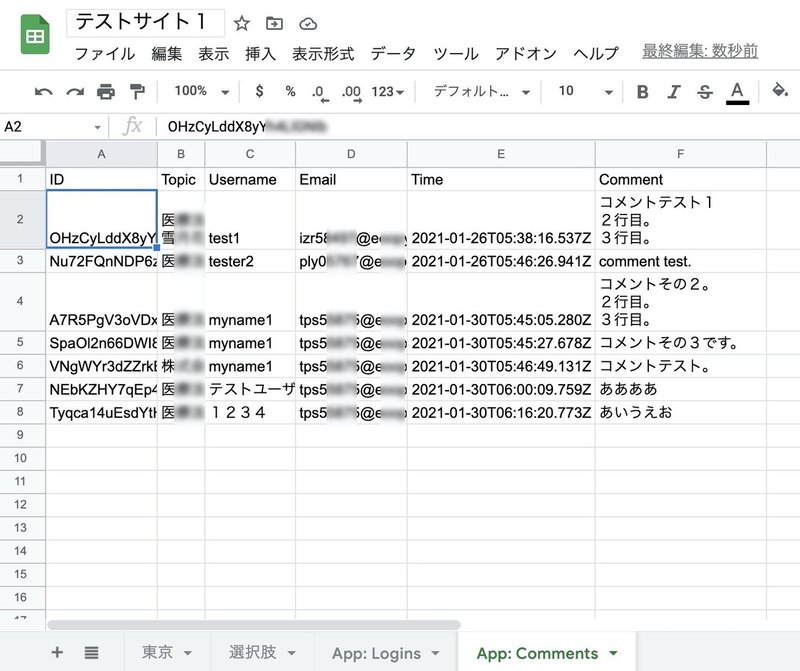This screenshot has width=800, height=671.
Task: Open the 最終編集: 数秒前 link
Action: tap(699, 51)
